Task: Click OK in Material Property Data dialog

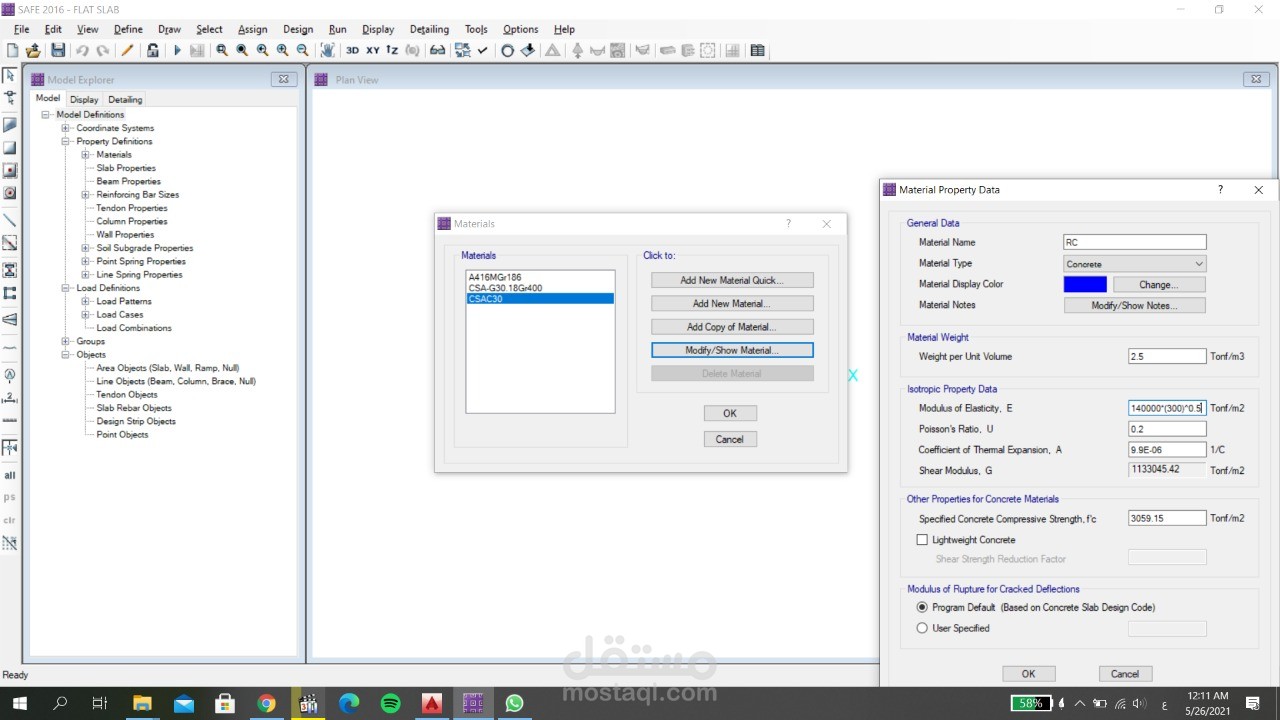Action: coord(1028,674)
